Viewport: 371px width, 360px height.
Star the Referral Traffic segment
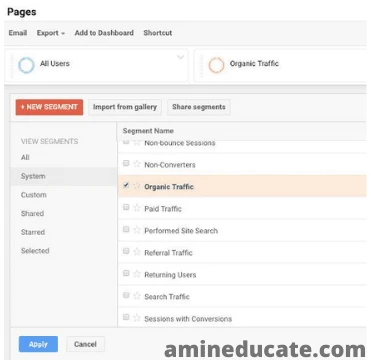coord(137,252)
